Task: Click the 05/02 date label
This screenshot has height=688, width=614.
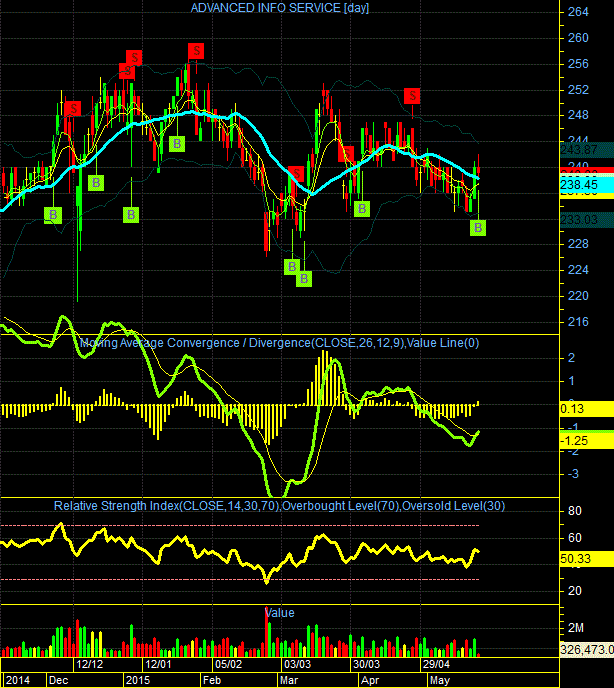Action: point(228,664)
